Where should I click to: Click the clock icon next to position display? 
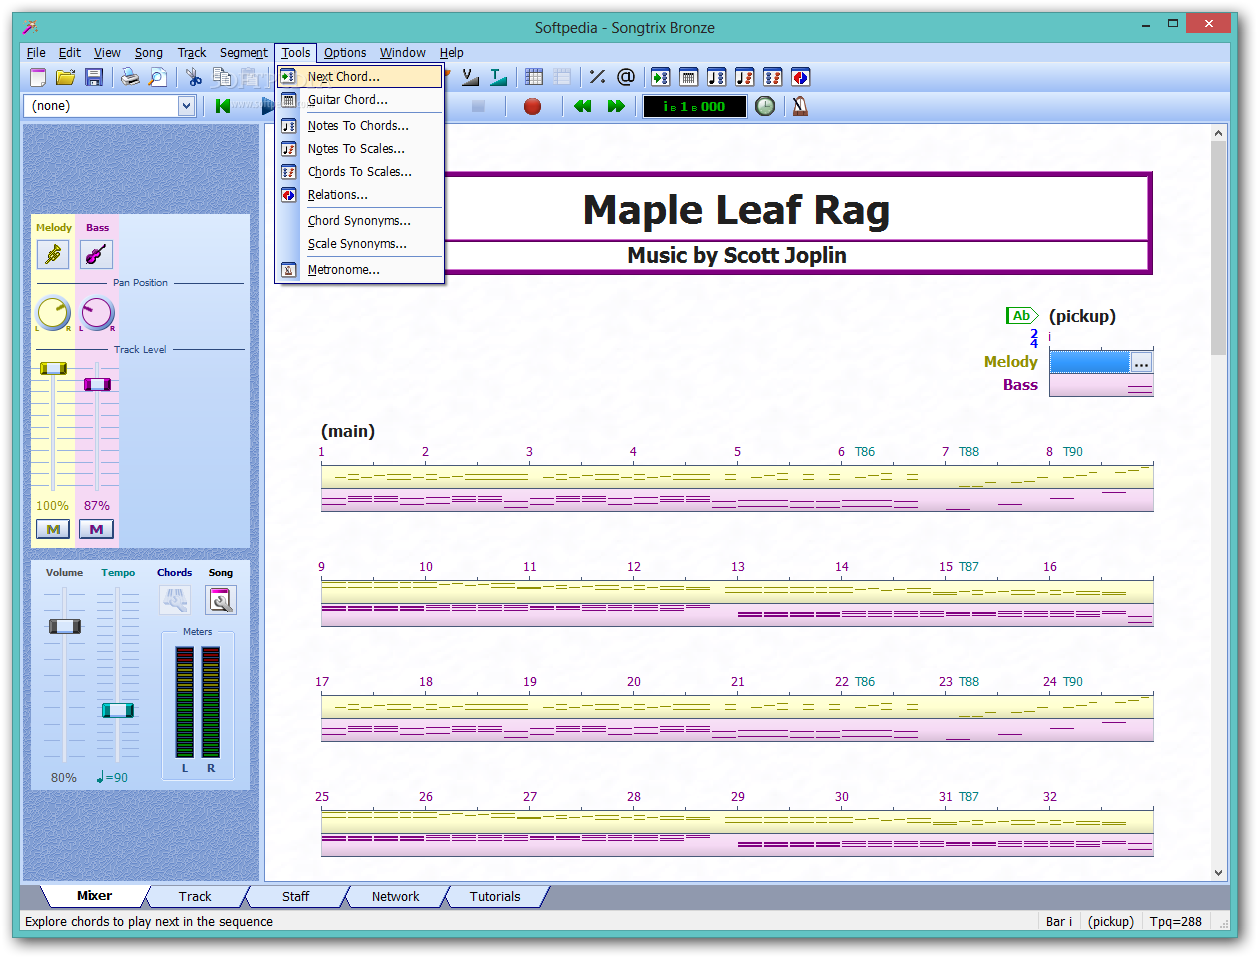coord(765,106)
